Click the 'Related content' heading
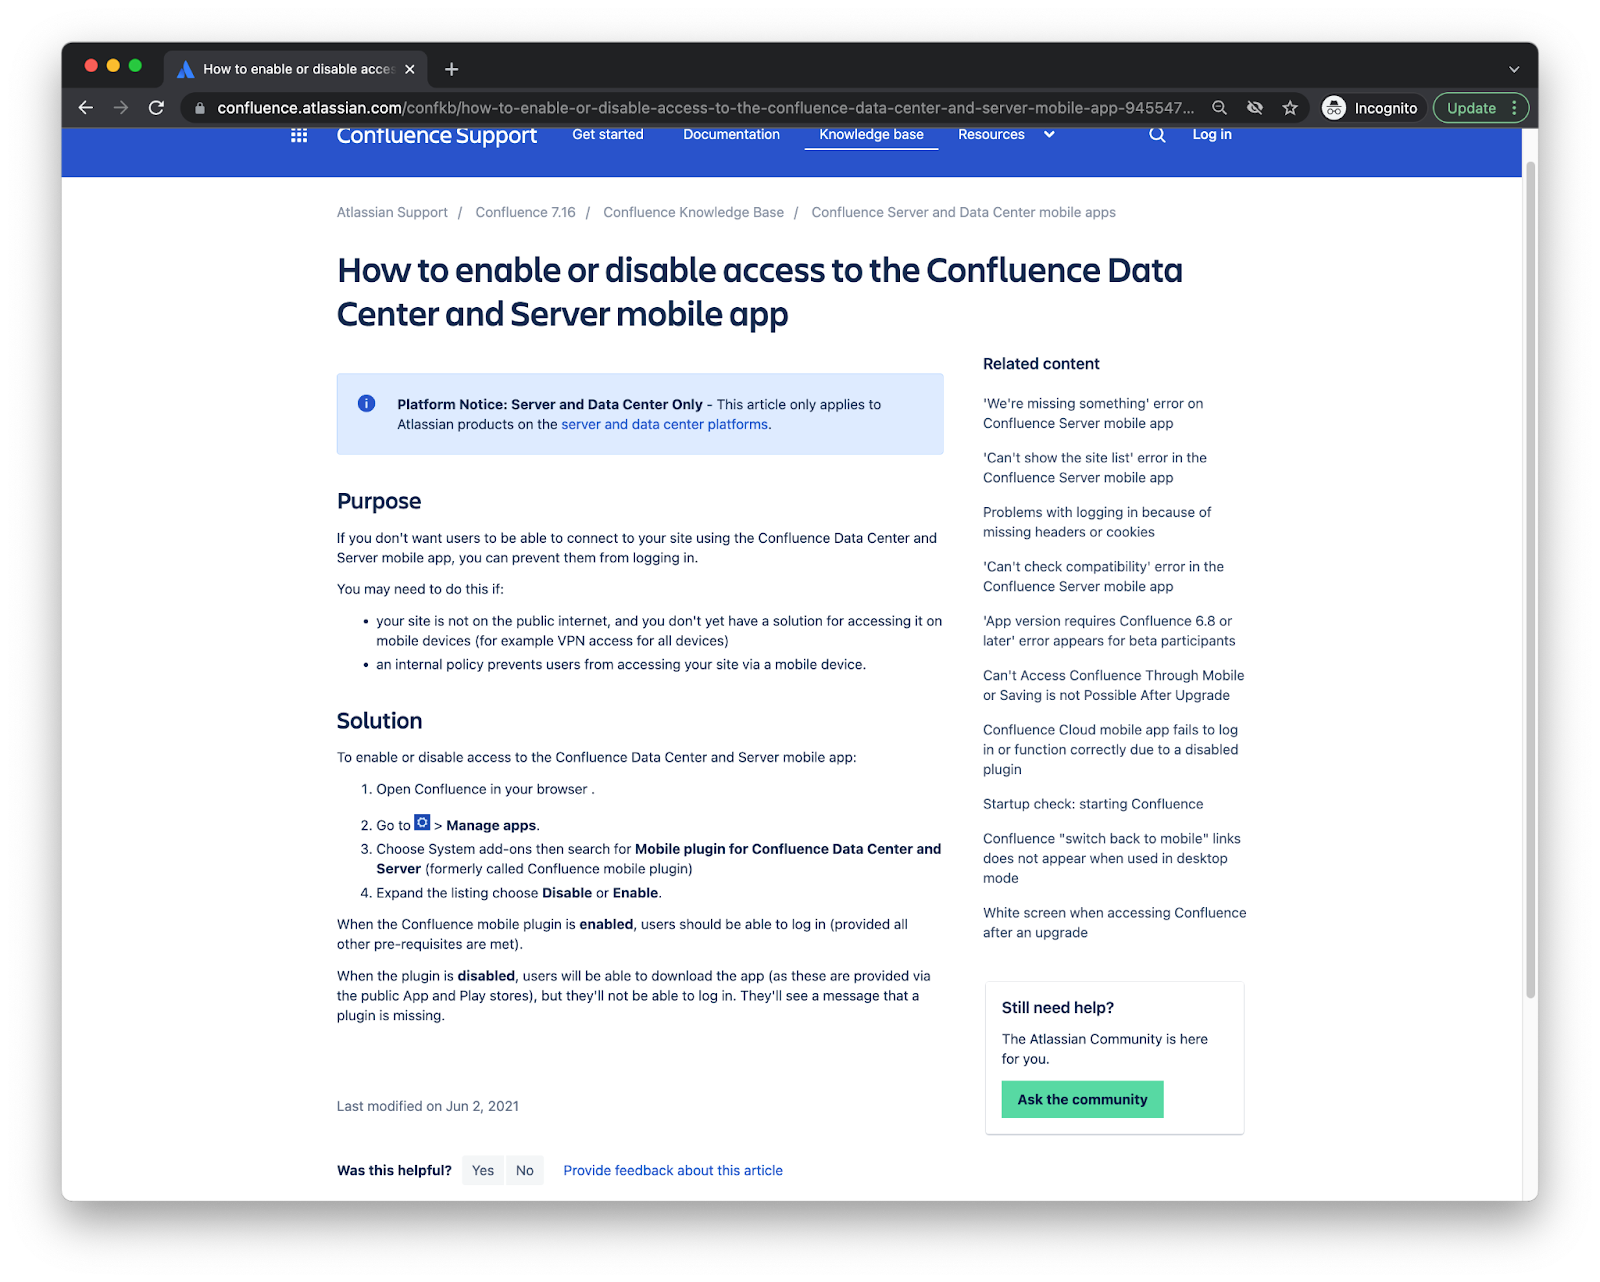This screenshot has height=1282, width=1600. (1041, 364)
